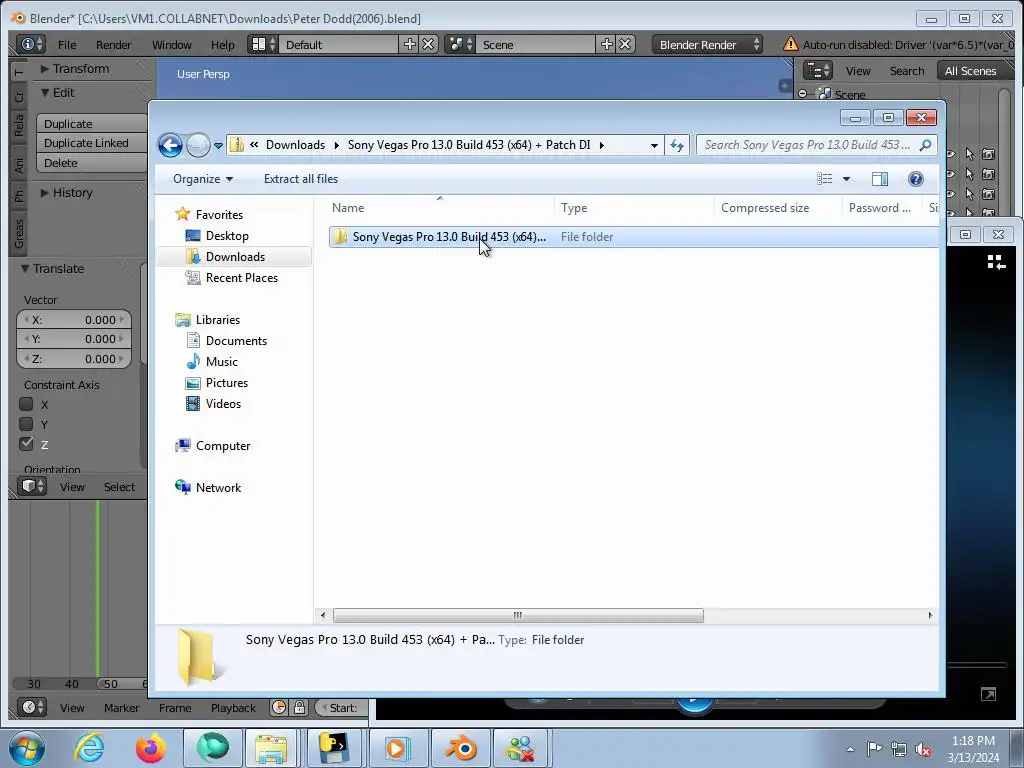Open the 3D View editor type cube icon
This screenshot has width=1024, height=768.
point(31,487)
